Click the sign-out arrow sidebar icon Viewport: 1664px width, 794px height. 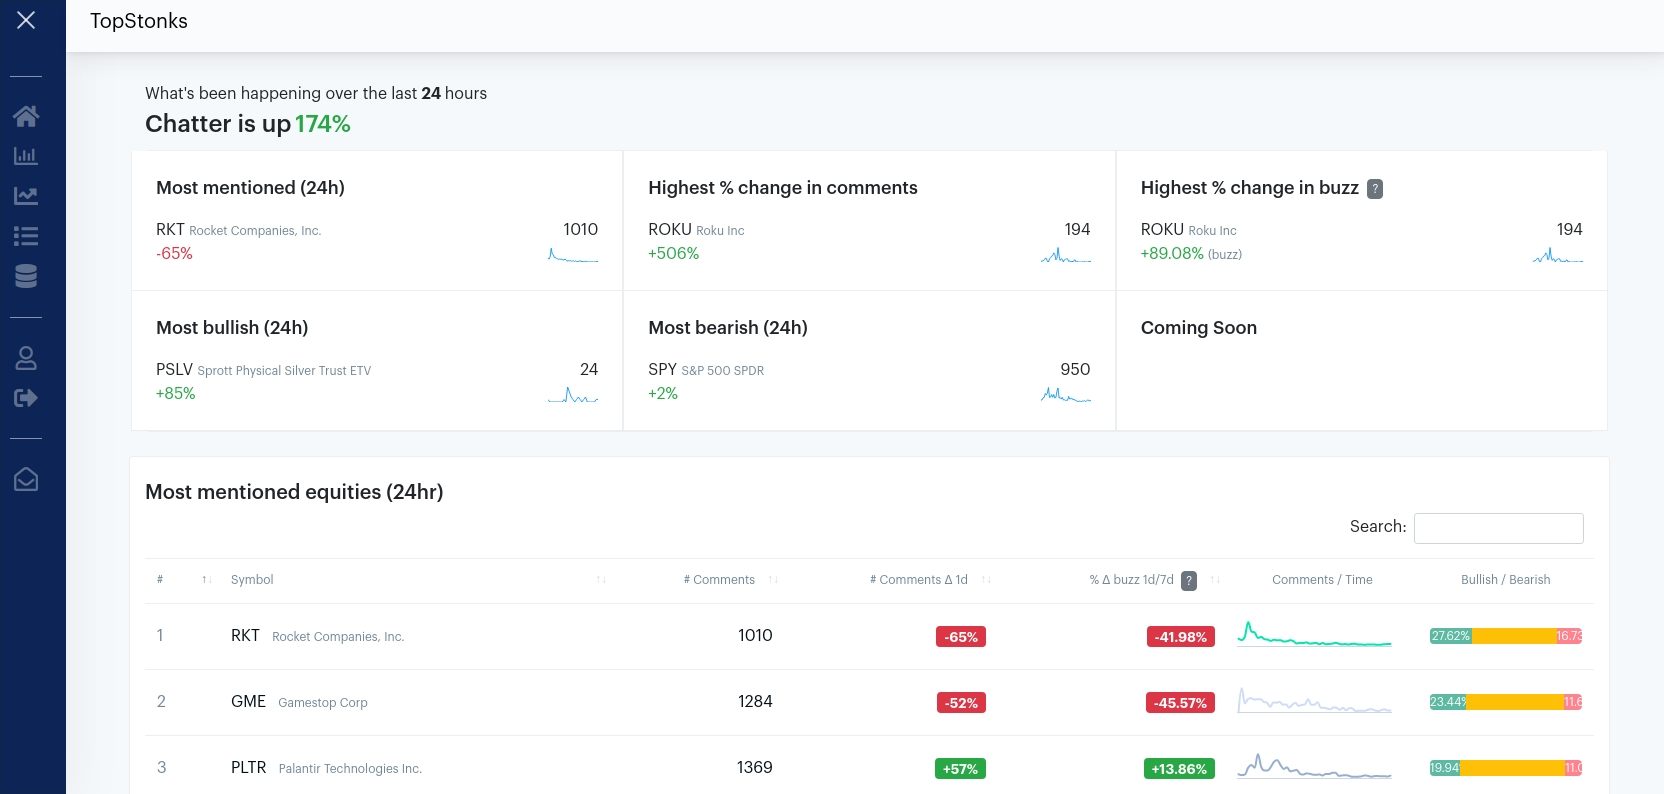(x=26, y=398)
